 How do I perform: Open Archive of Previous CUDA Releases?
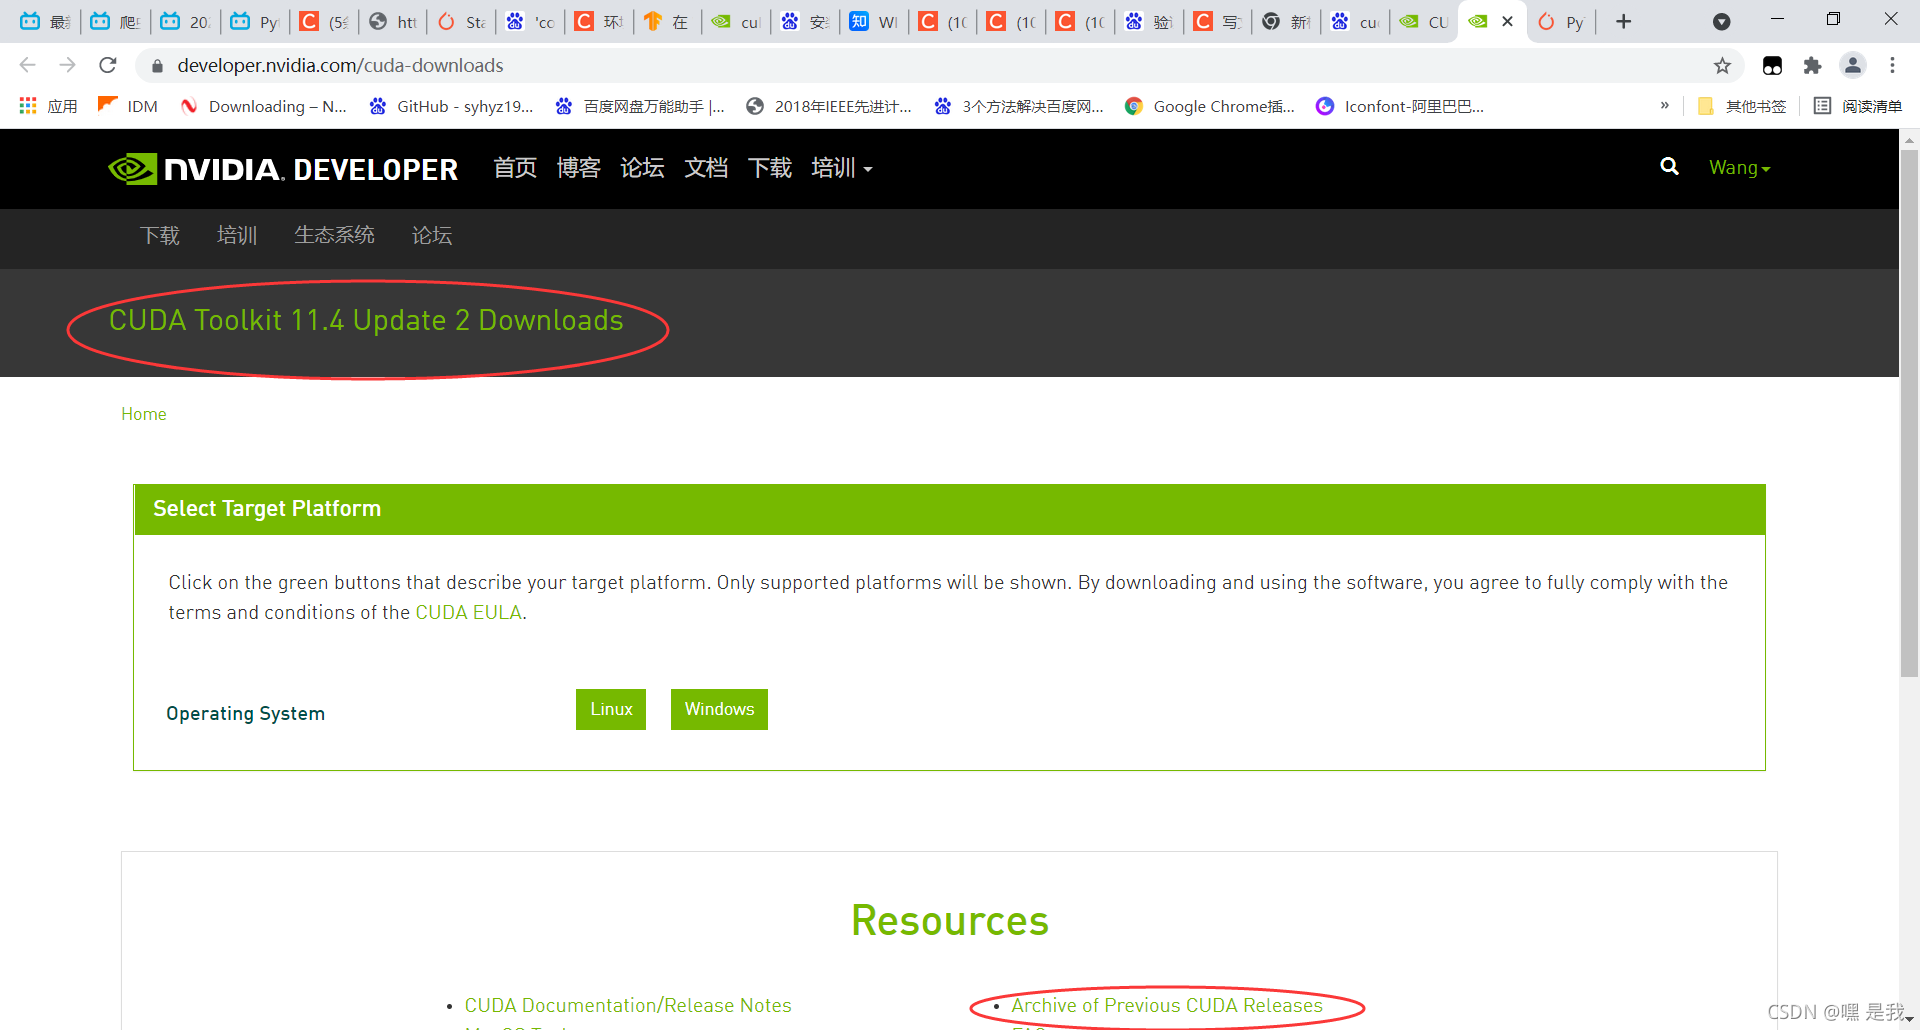click(x=1167, y=1005)
